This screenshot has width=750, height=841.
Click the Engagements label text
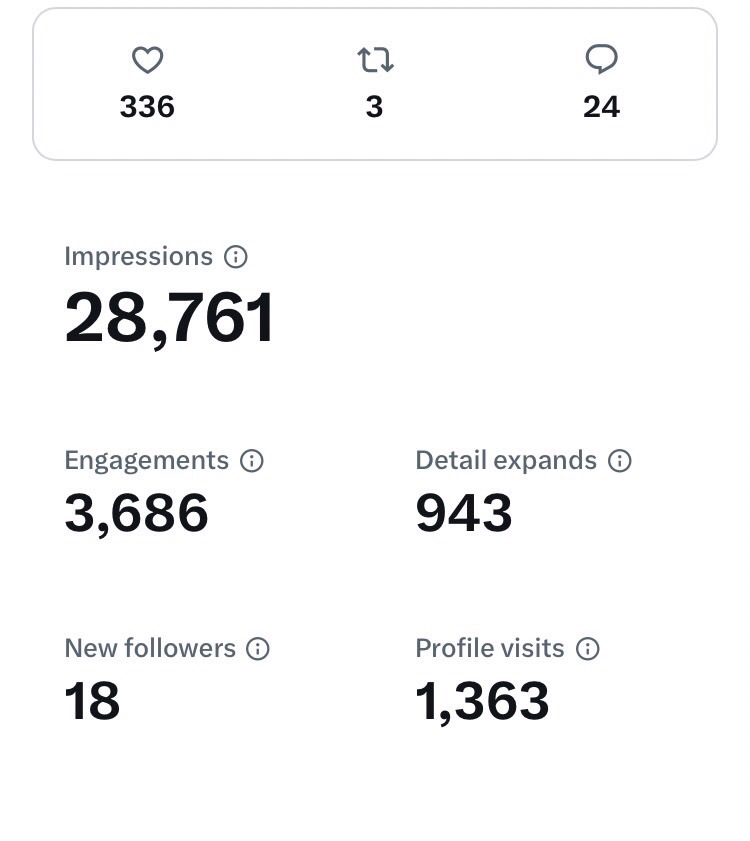(x=146, y=461)
